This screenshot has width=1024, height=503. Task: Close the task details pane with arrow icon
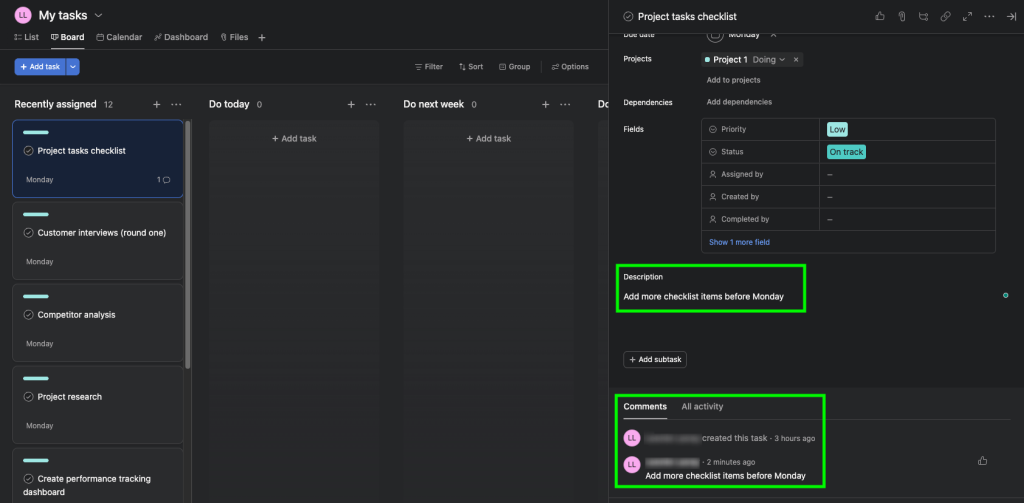pos(1011,16)
